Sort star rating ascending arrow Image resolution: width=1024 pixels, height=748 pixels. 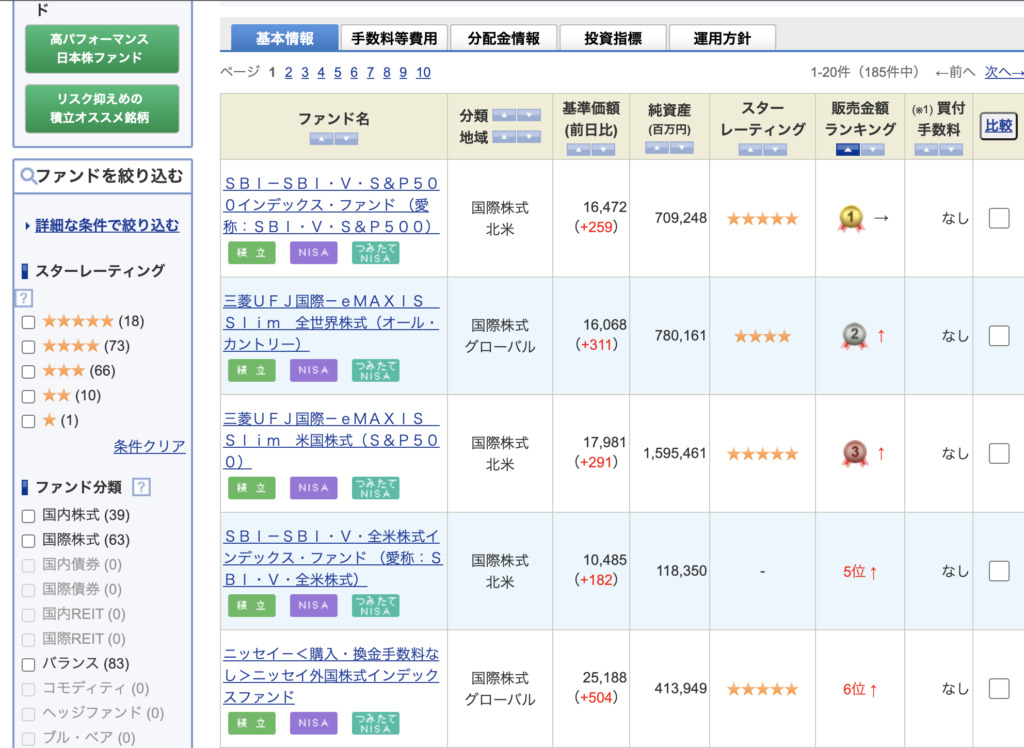click(750, 150)
